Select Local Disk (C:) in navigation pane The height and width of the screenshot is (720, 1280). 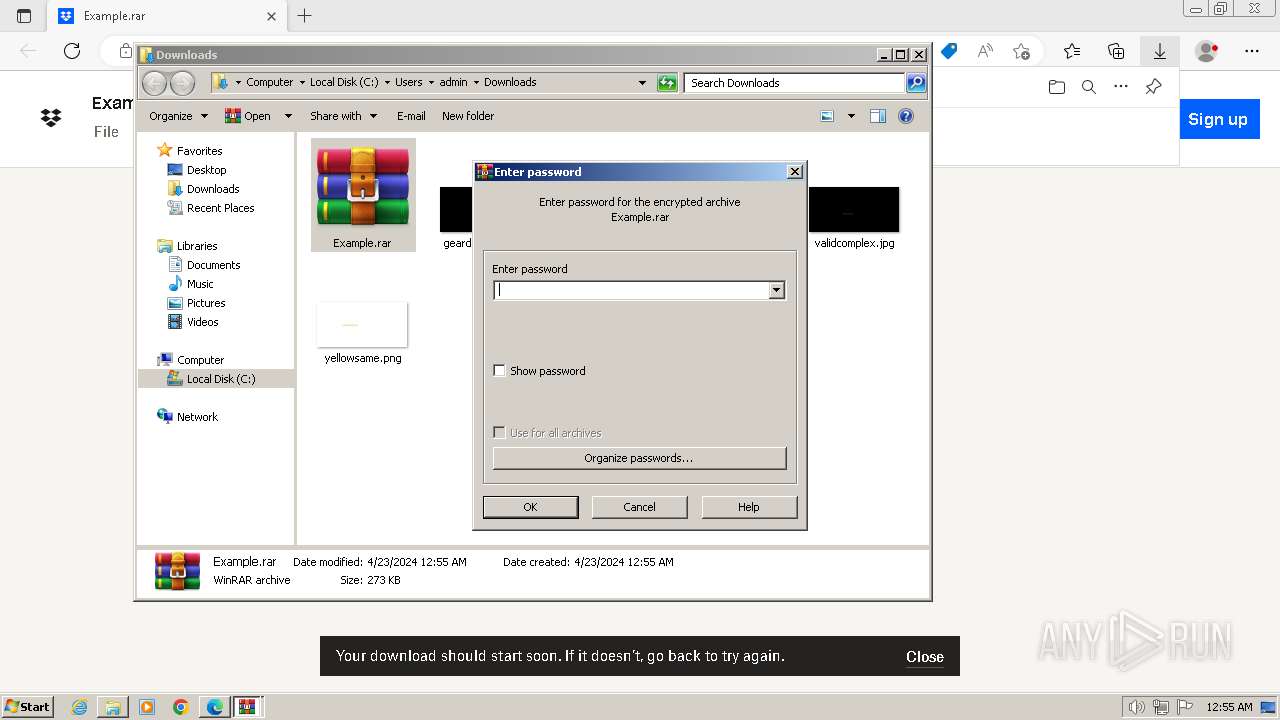pyautogui.click(x=220, y=379)
